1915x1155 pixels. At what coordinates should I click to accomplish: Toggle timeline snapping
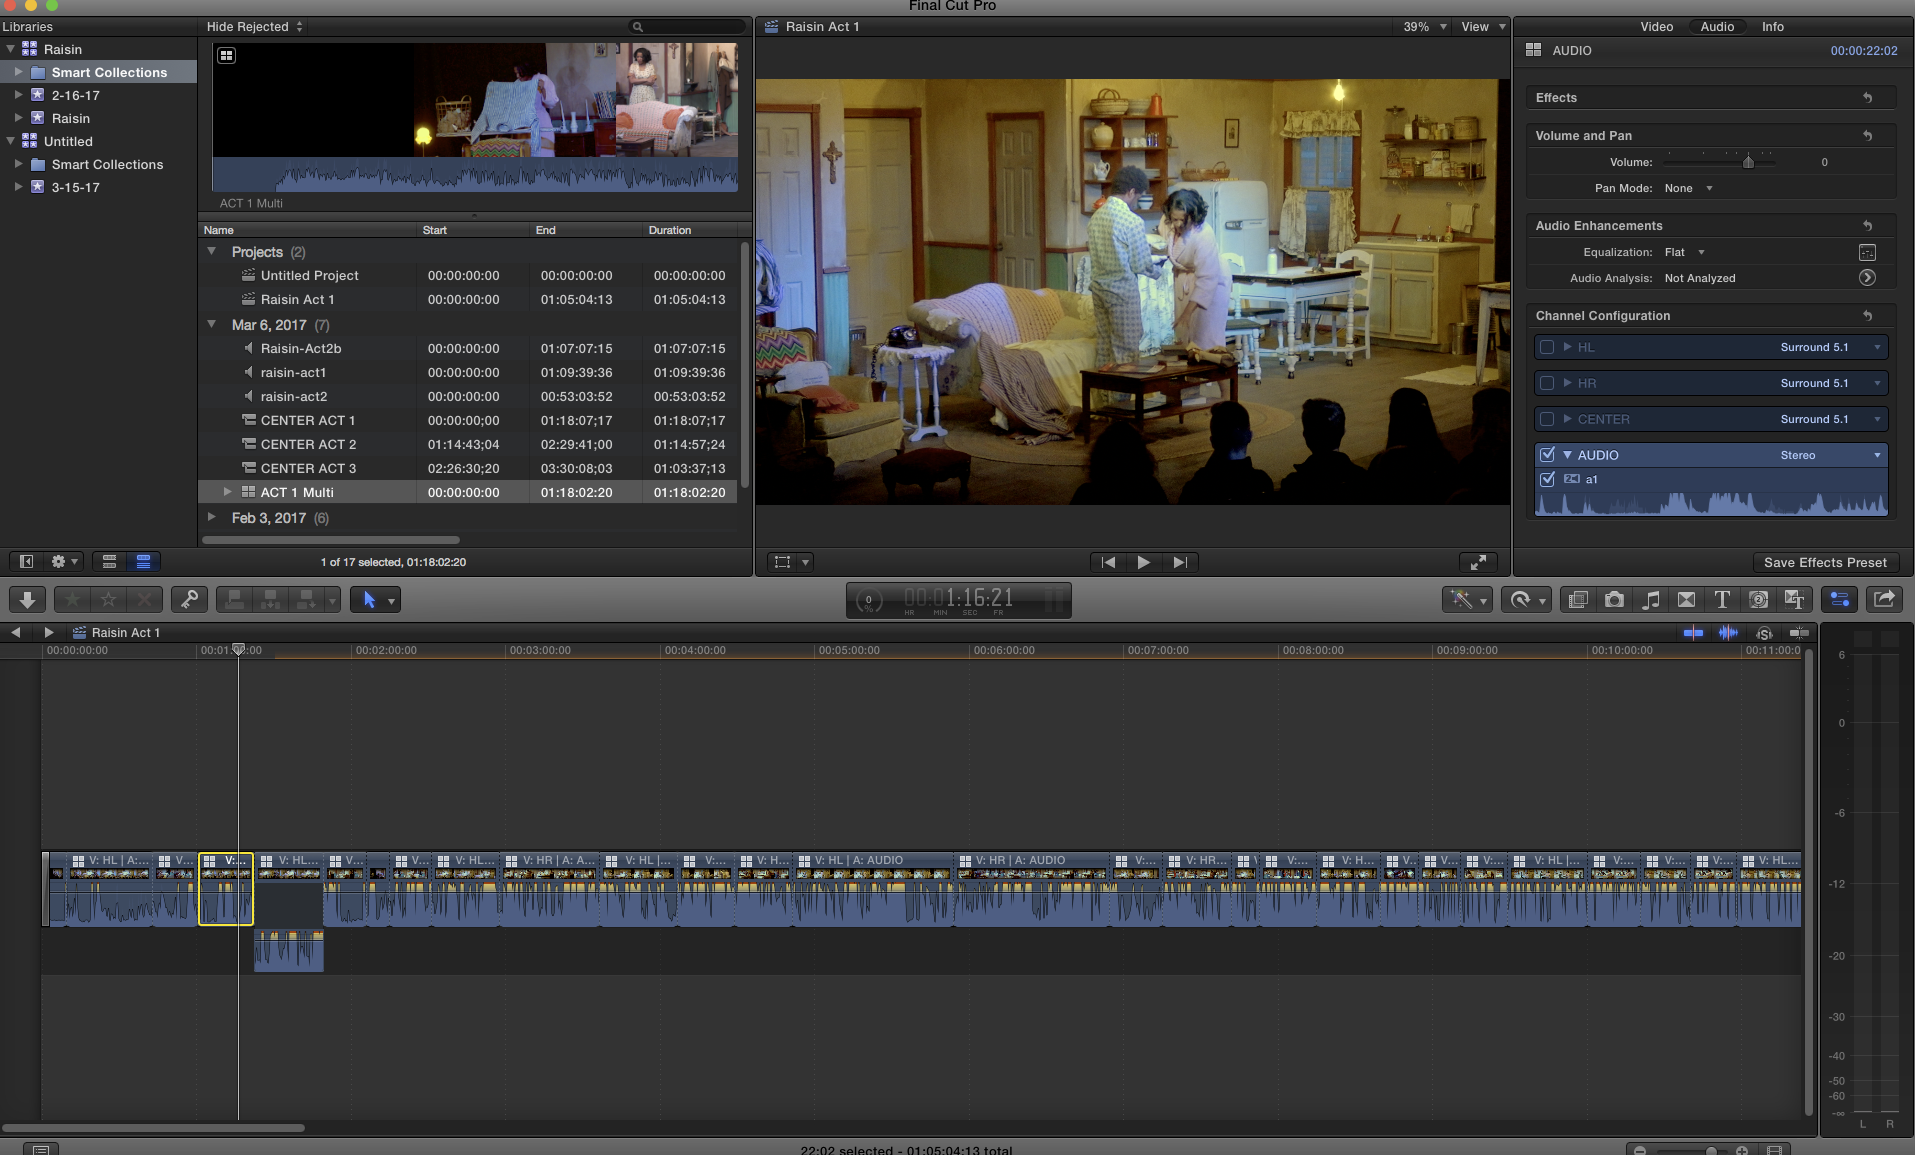coord(1799,632)
